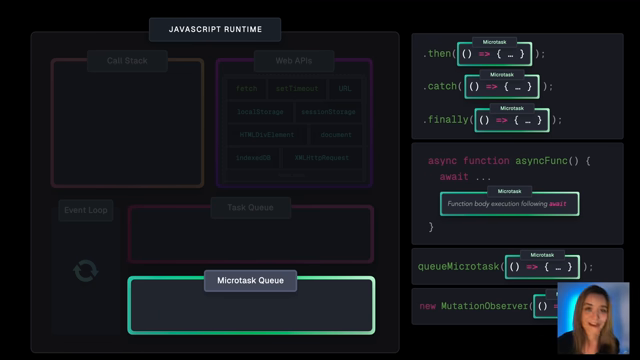Click the document cell in Web APIs

click(336, 135)
